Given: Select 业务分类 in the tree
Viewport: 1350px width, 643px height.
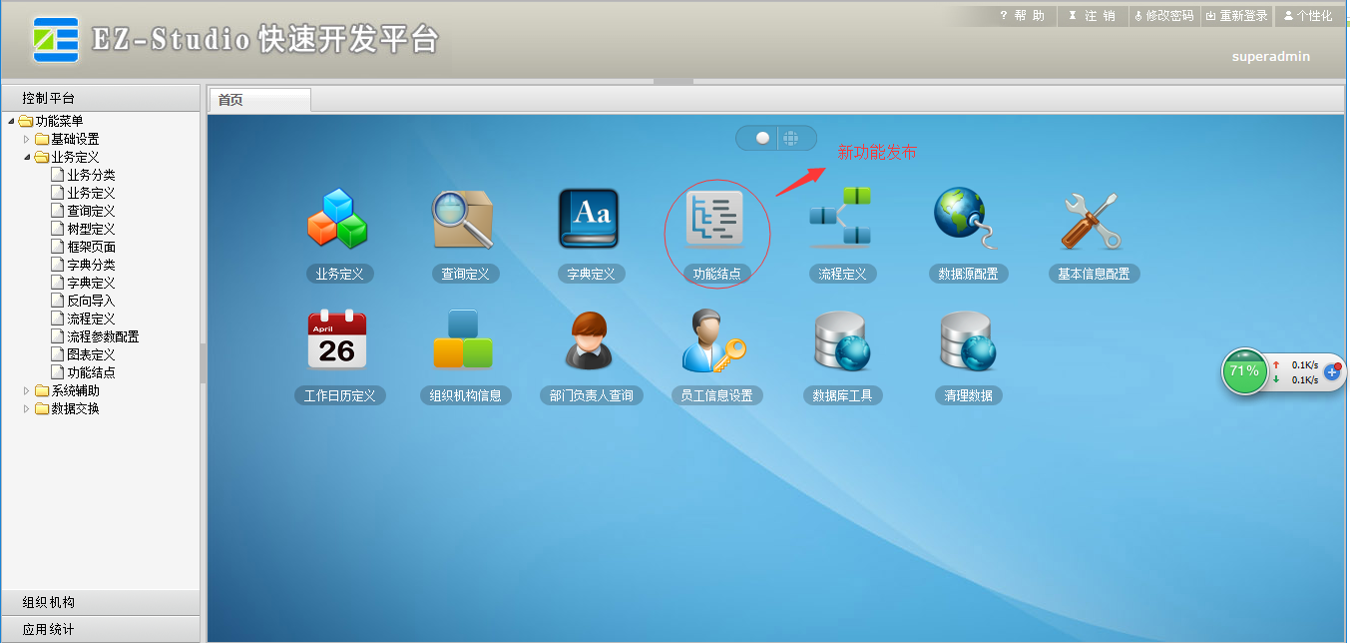Looking at the screenshot, I should [91, 175].
